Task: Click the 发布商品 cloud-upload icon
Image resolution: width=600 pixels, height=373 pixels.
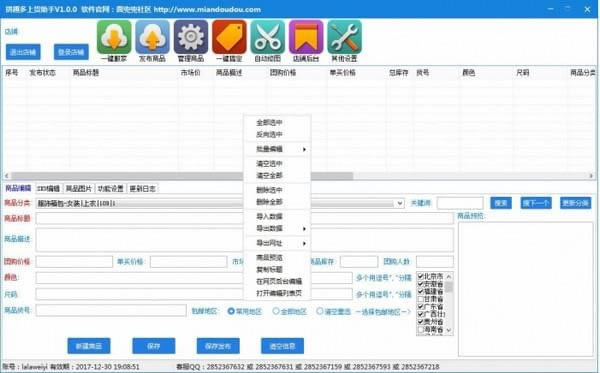Action: click(152, 37)
